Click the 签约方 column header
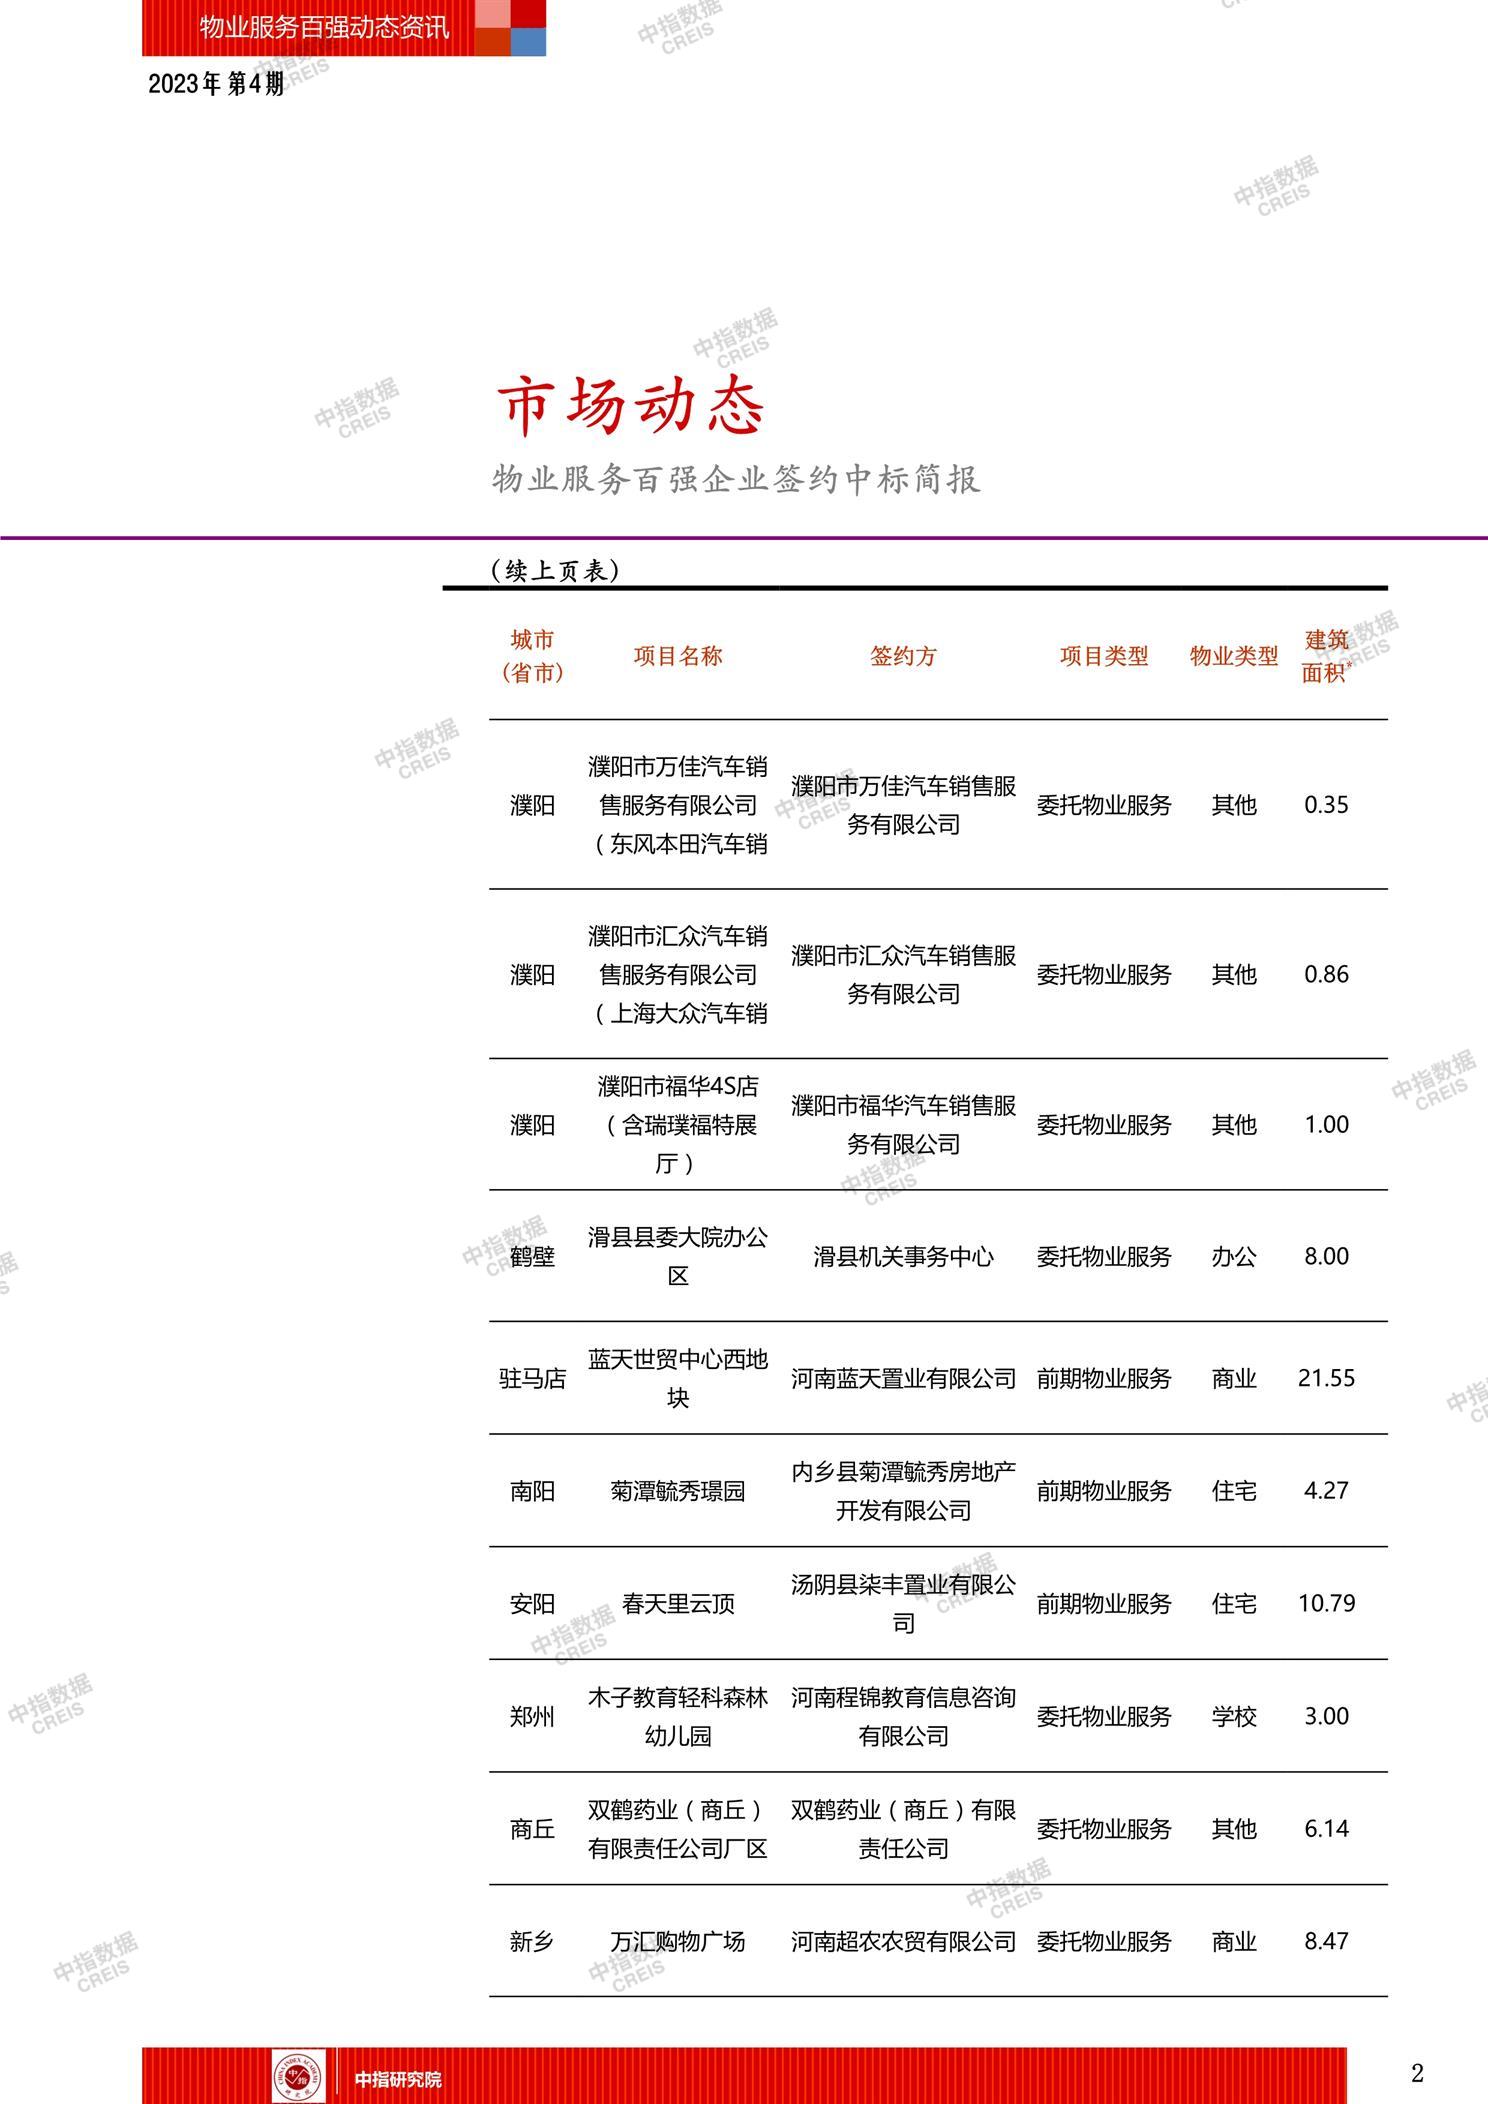This screenshot has width=1488, height=2104. pyautogui.click(x=903, y=656)
